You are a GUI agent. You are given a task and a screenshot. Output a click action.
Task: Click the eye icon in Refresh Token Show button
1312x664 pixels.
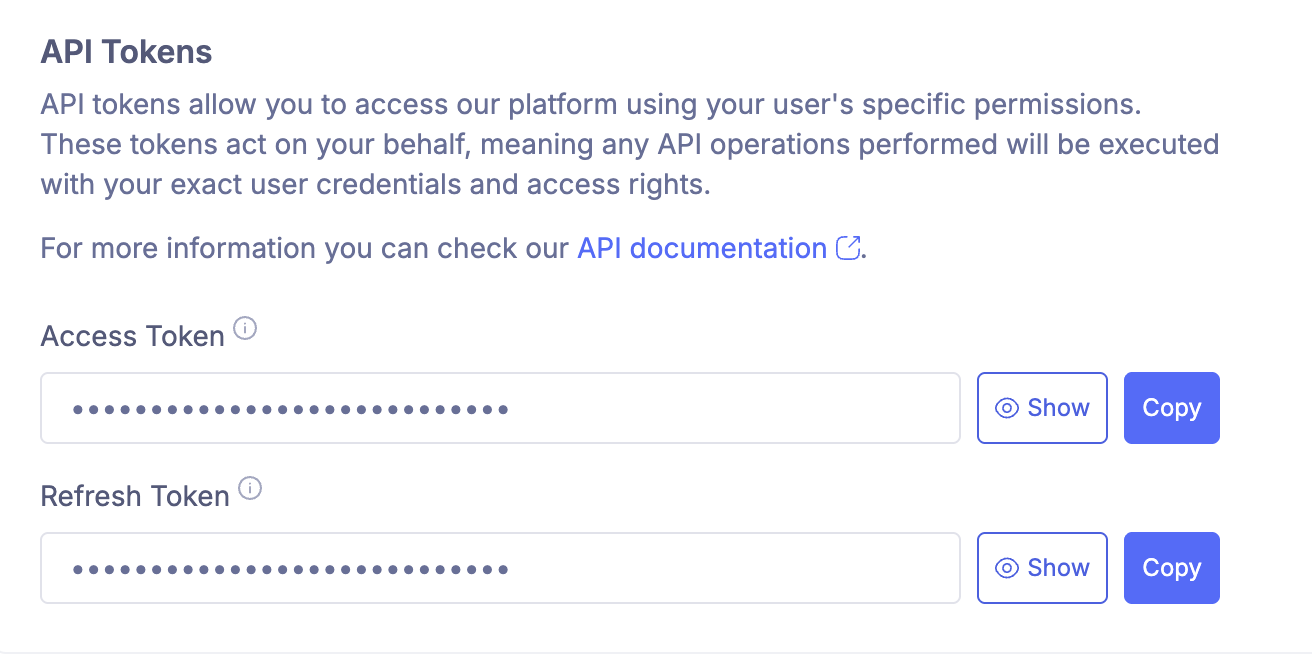1009,567
